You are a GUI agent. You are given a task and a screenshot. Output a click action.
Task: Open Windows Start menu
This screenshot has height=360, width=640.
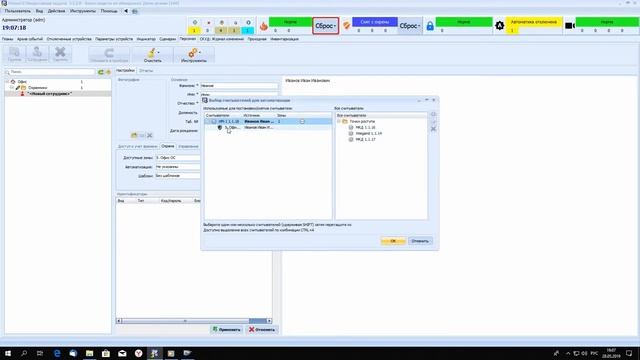pos(8,353)
